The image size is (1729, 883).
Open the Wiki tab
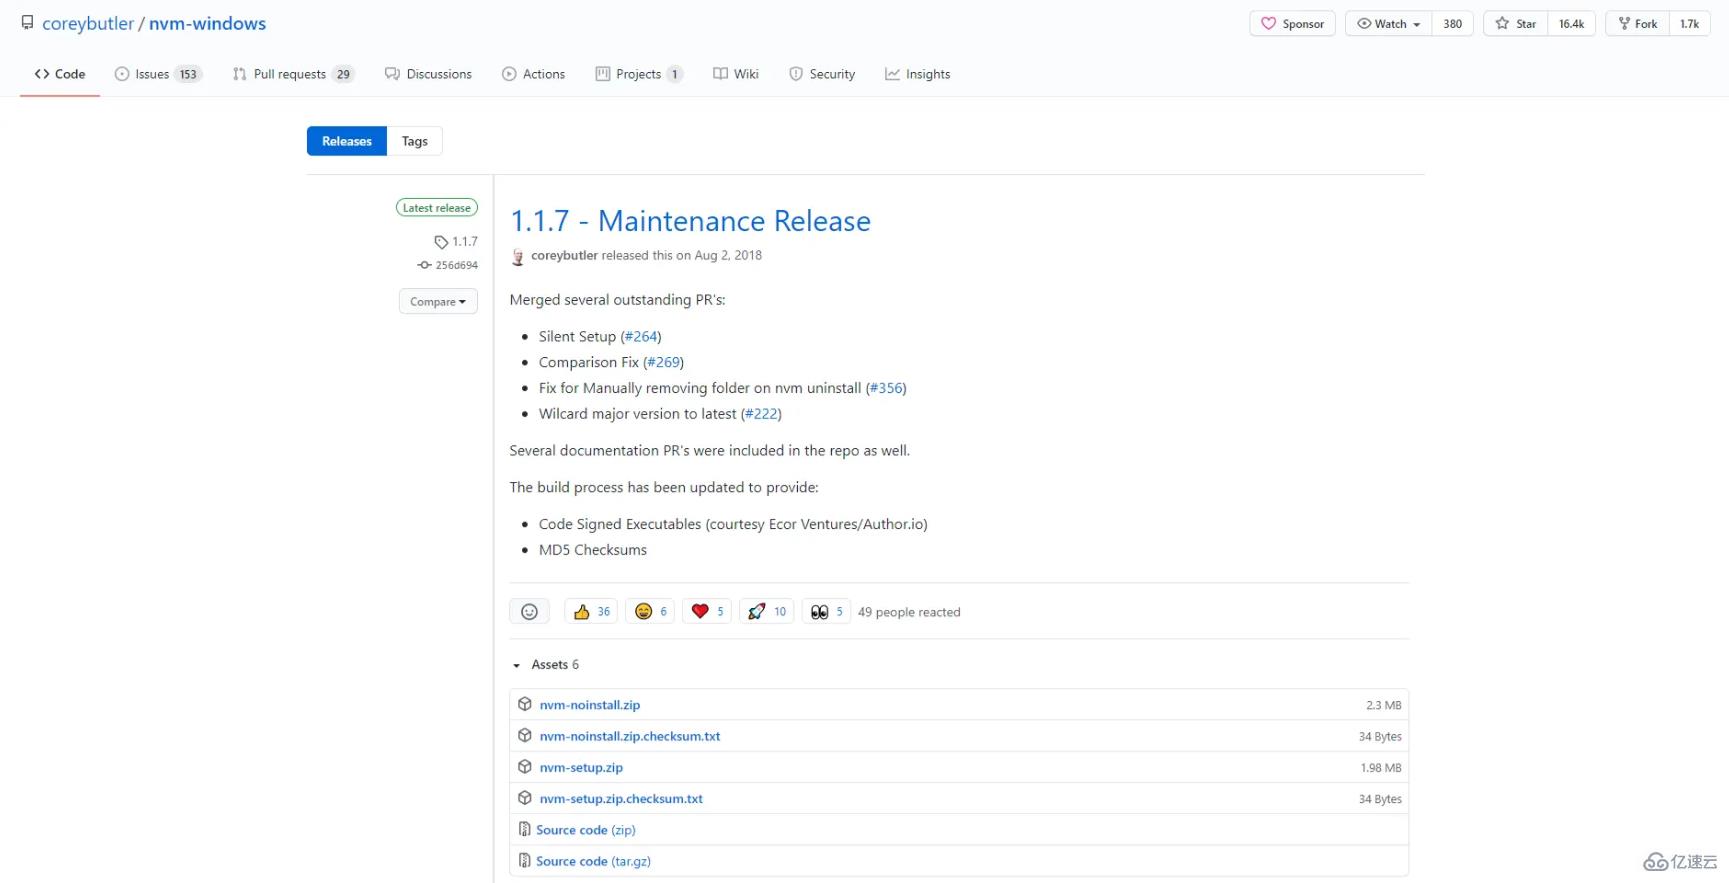(x=736, y=74)
